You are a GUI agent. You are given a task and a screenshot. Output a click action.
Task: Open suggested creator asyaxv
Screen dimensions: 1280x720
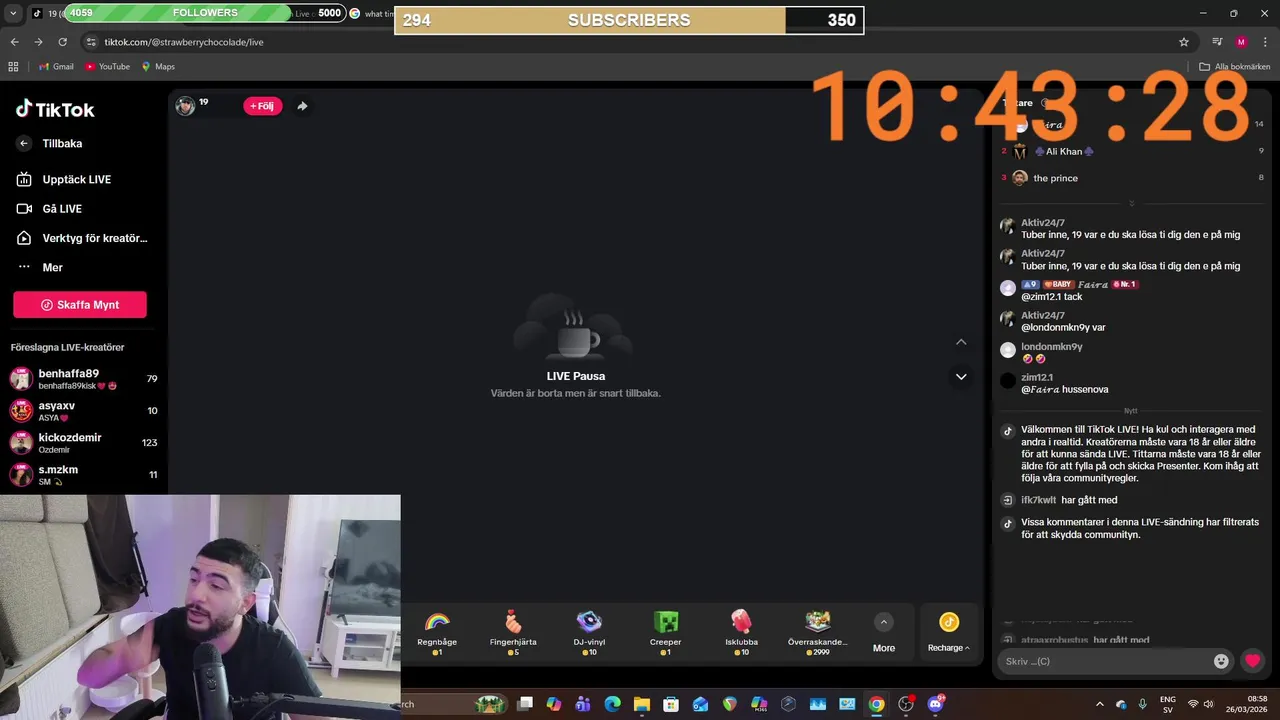coord(83,411)
